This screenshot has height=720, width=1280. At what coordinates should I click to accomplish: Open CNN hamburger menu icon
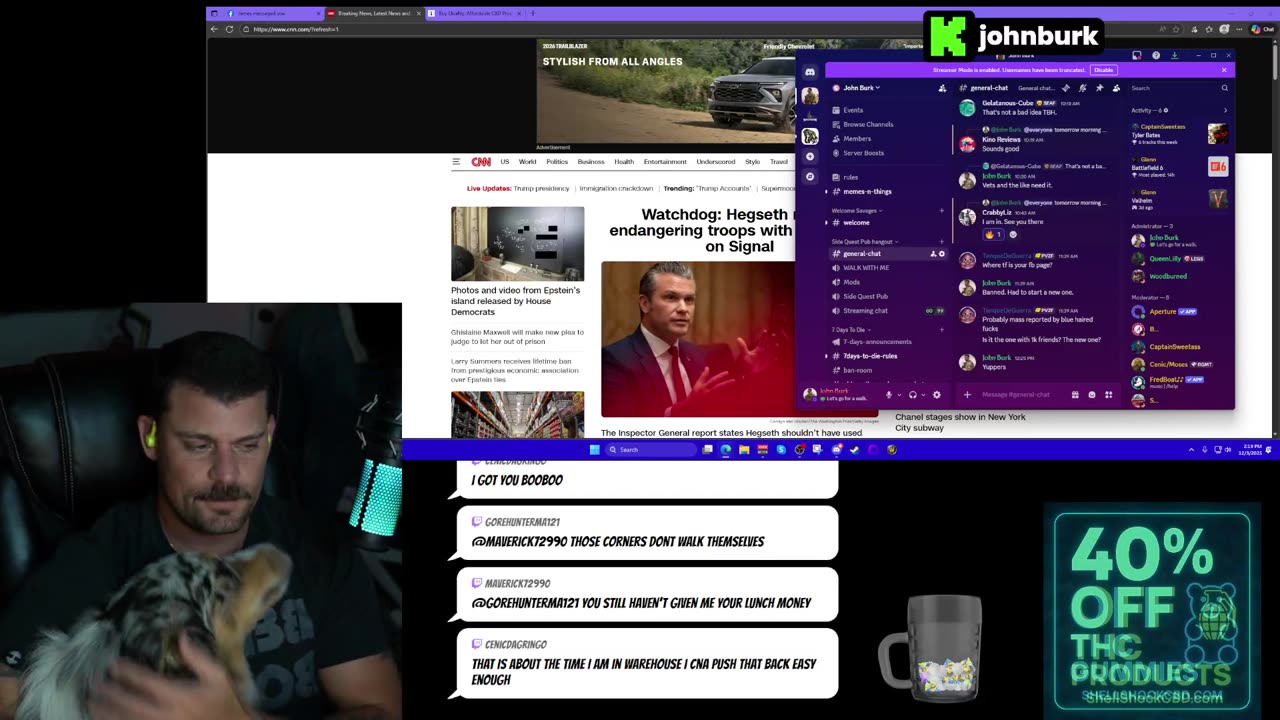click(456, 162)
